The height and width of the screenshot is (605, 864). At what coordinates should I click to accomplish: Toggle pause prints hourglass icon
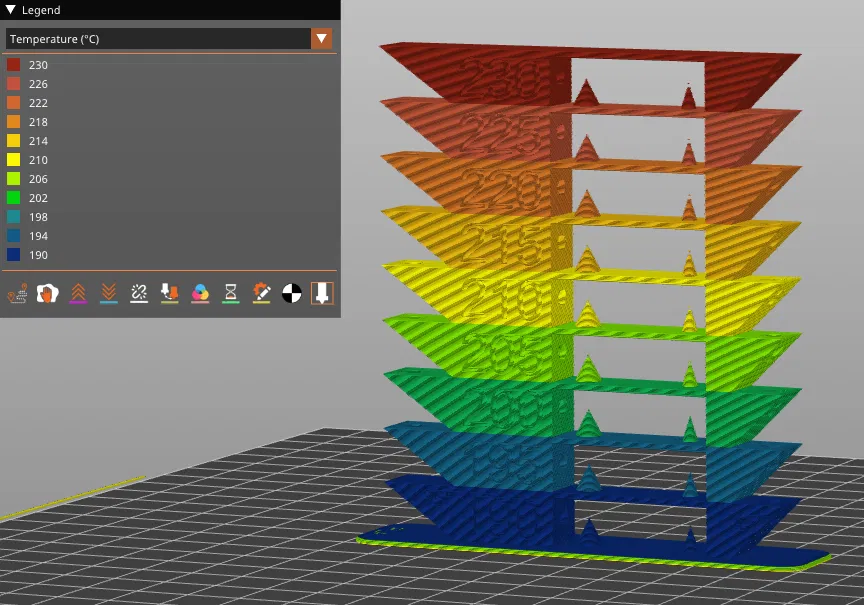click(230, 293)
